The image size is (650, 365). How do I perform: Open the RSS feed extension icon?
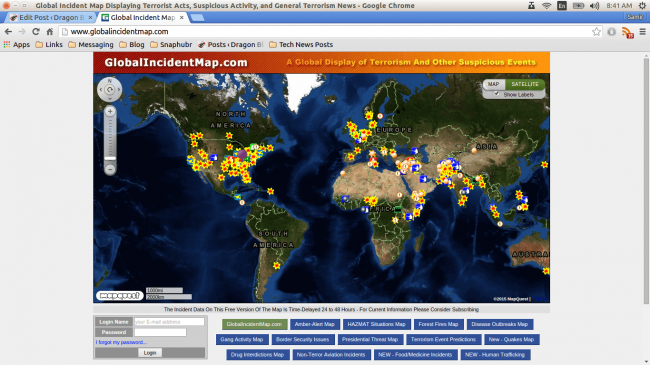click(628, 32)
